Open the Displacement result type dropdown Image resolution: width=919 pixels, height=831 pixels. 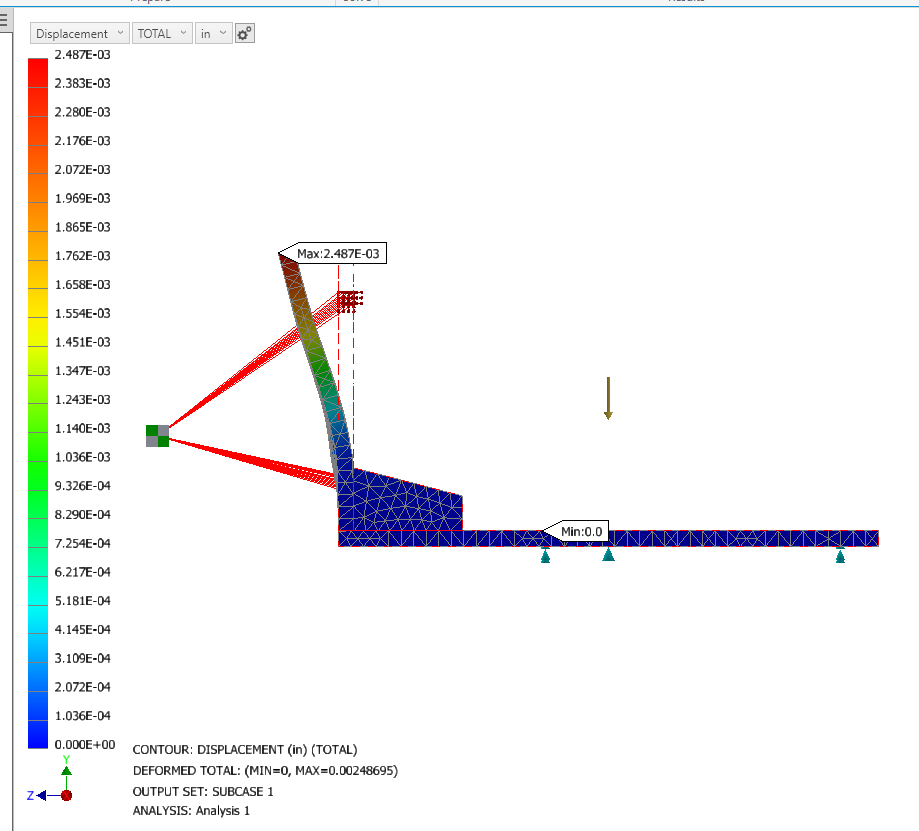(79, 33)
